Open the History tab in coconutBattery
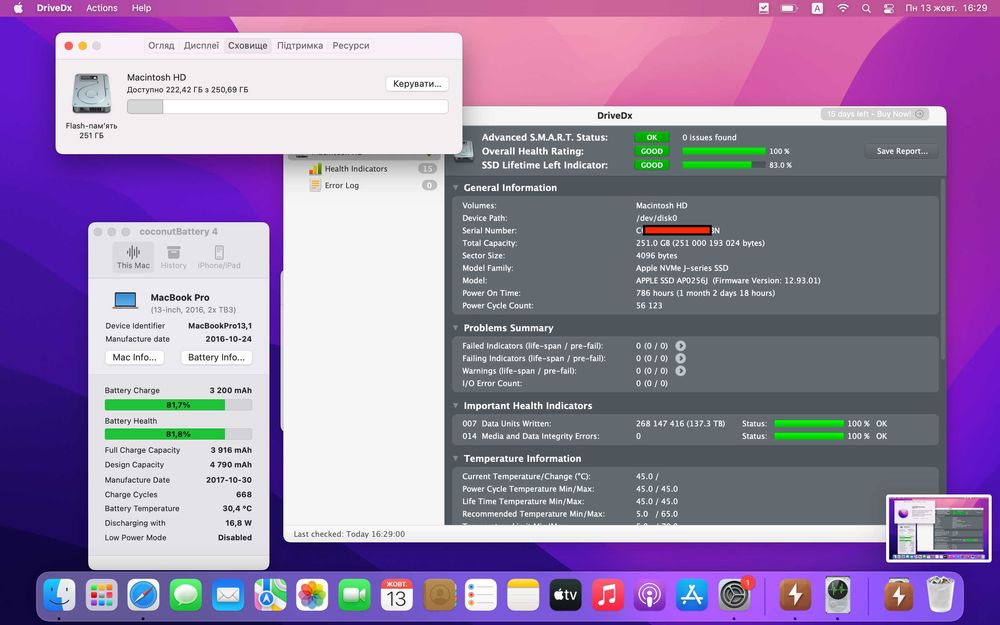Image resolution: width=1000 pixels, height=625 pixels. tap(173, 257)
